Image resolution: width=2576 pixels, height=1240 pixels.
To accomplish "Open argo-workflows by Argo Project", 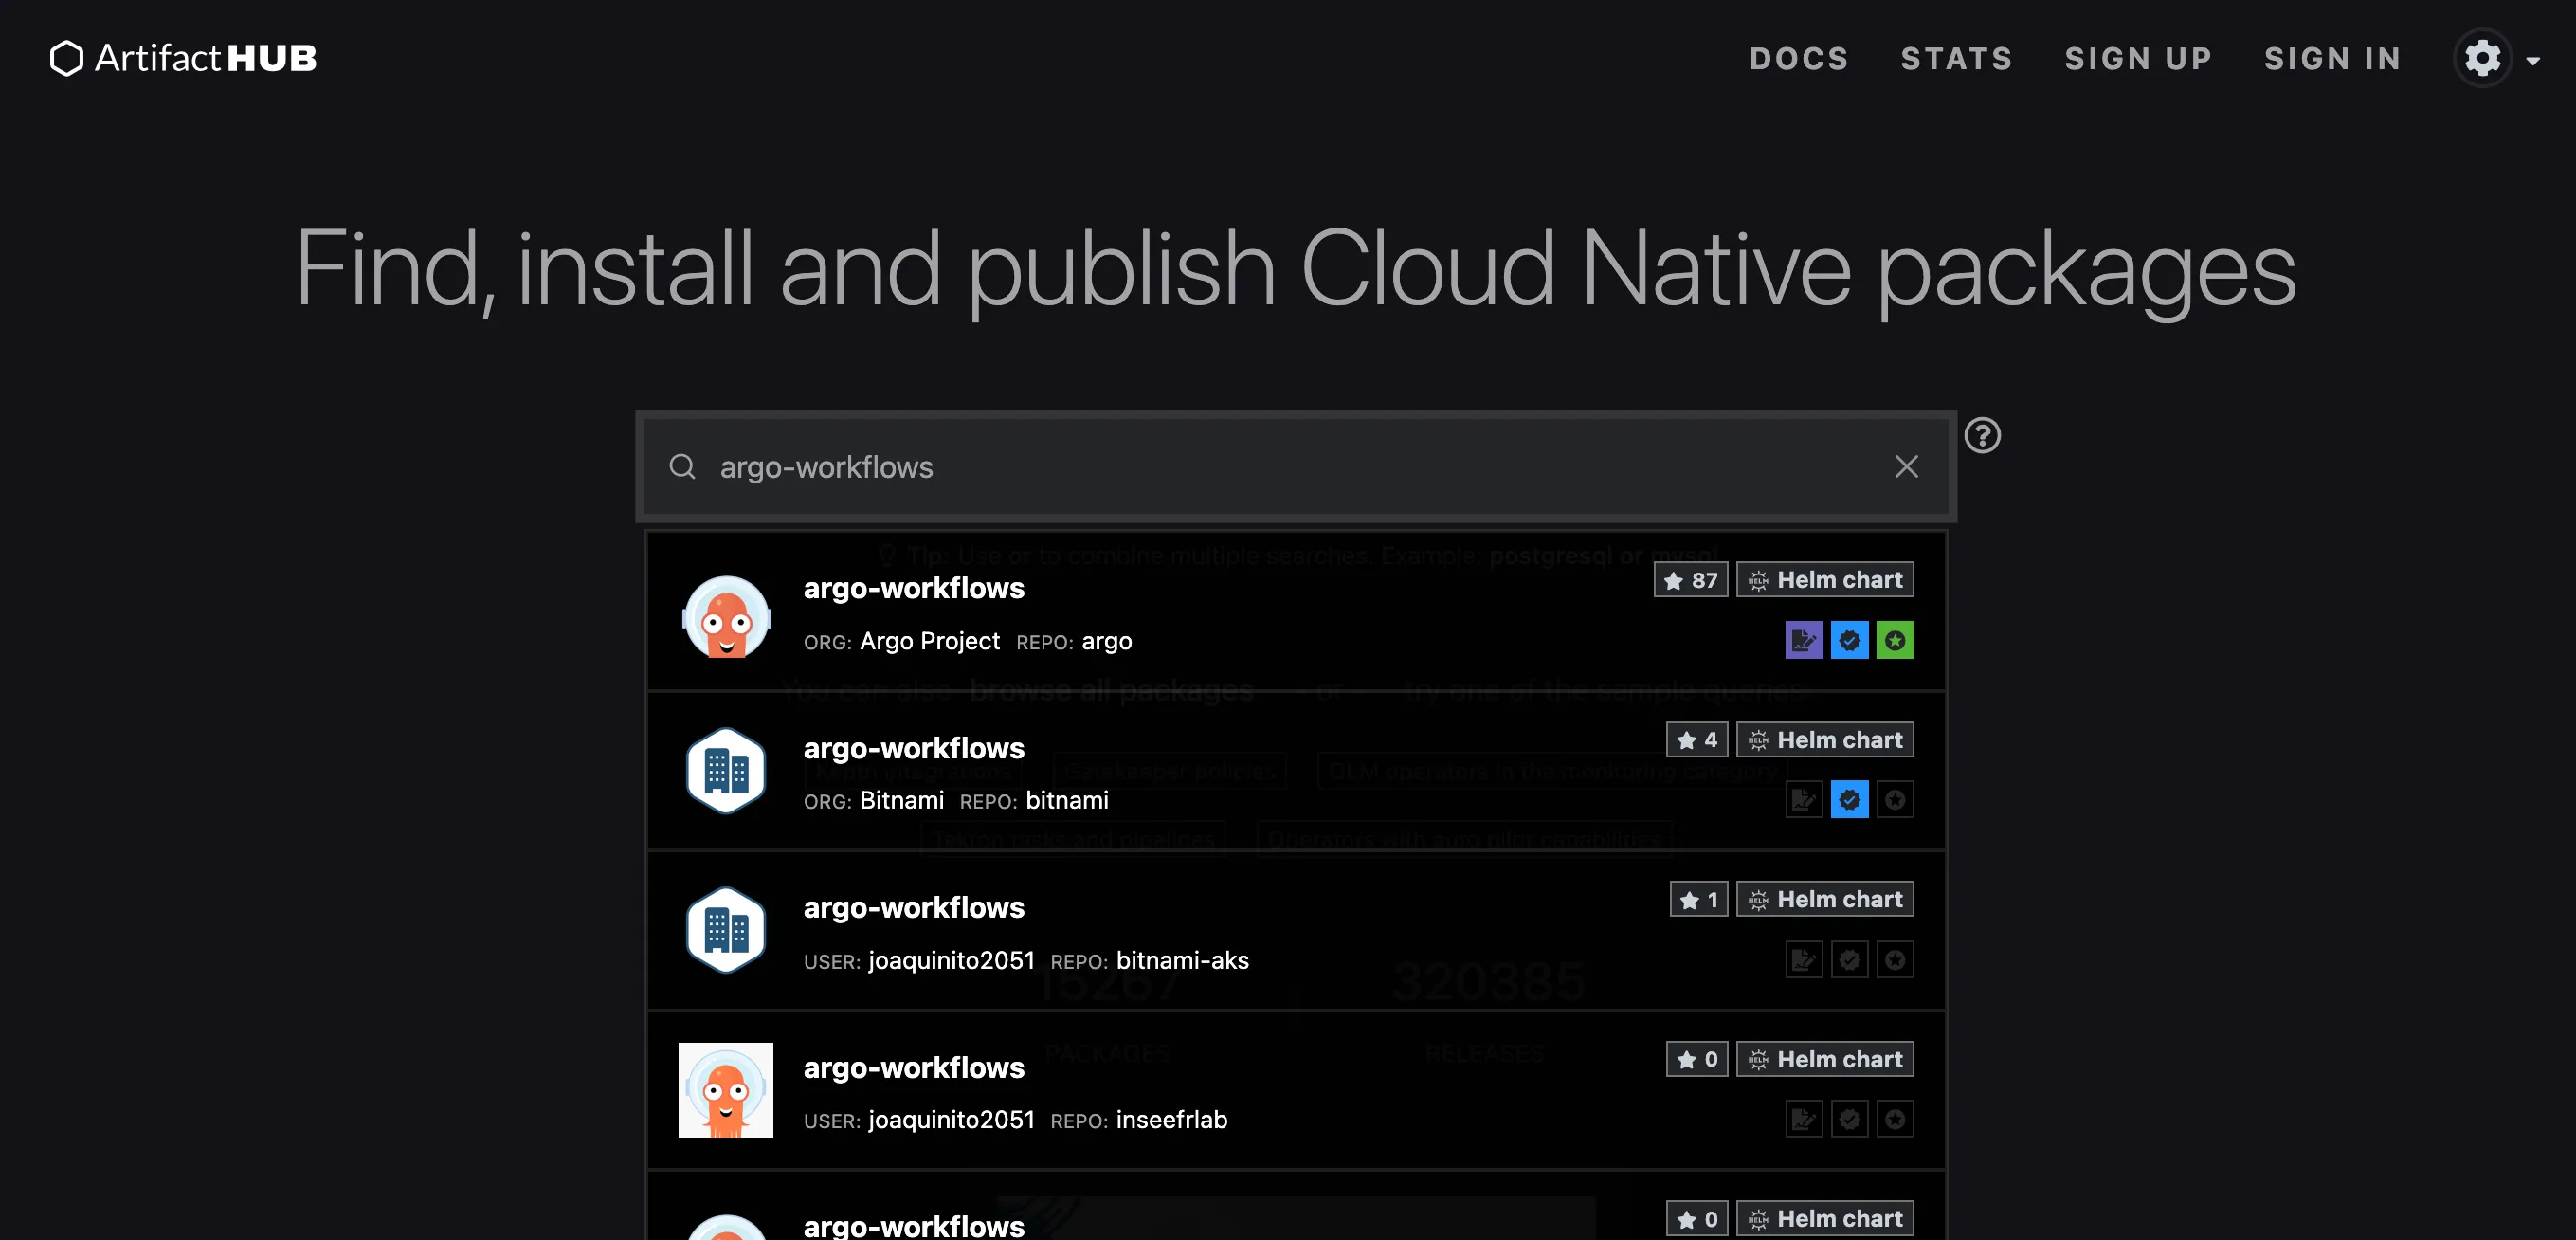I will (x=1296, y=612).
